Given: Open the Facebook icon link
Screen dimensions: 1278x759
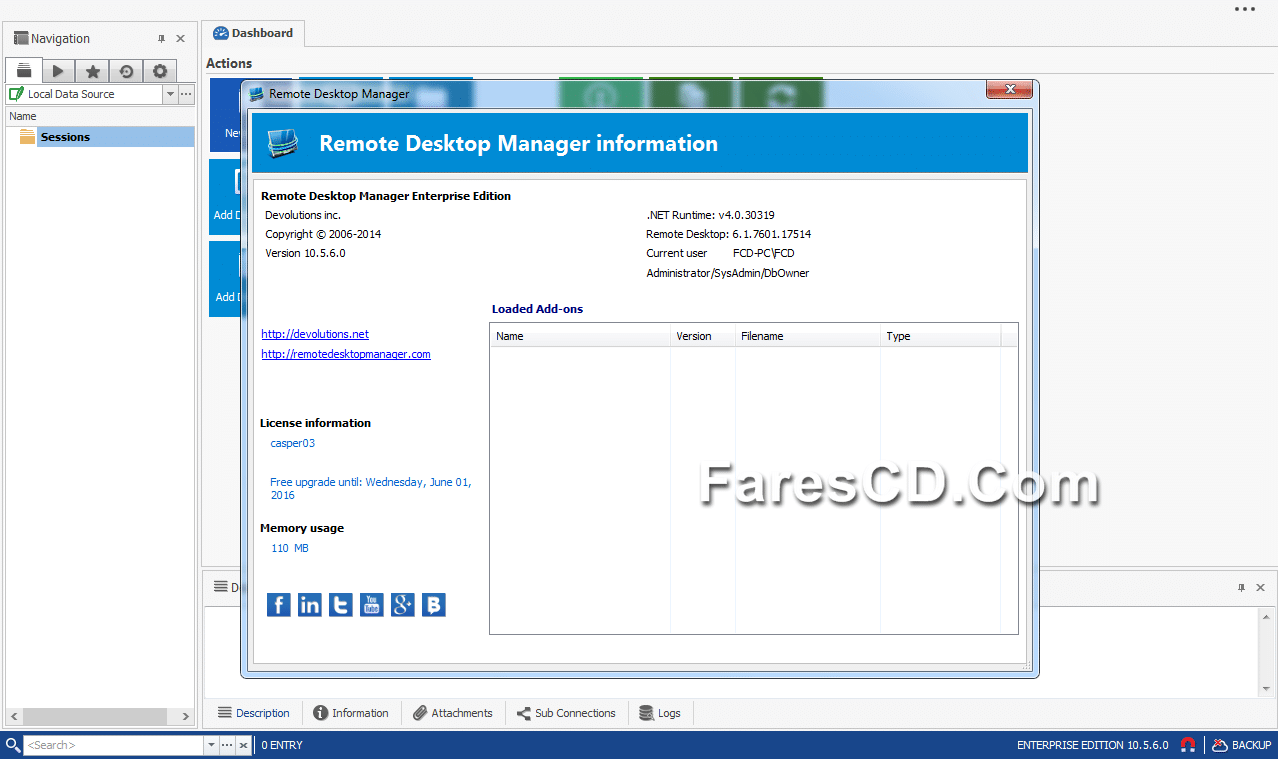Looking at the screenshot, I should [279, 605].
